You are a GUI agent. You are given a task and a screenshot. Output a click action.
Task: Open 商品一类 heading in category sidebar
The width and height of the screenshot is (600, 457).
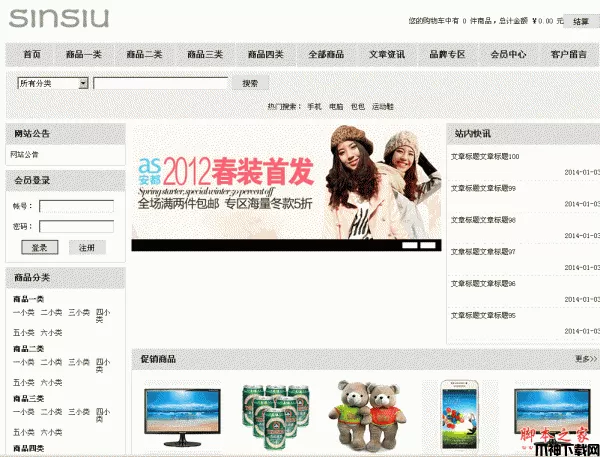click(28, 299)
